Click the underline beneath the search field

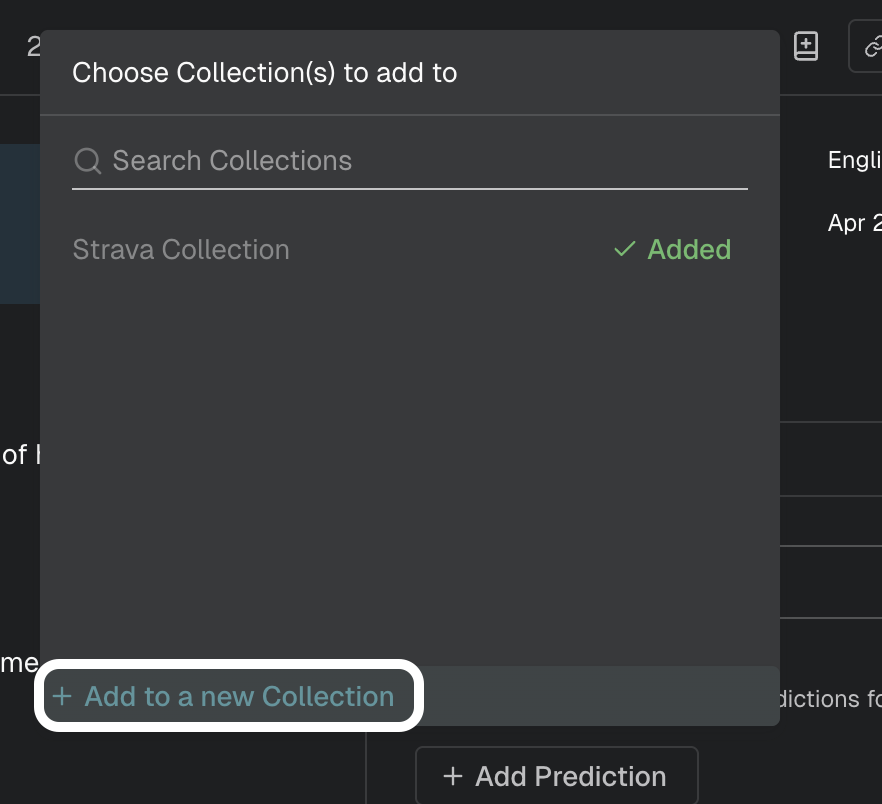click(410, 189)
